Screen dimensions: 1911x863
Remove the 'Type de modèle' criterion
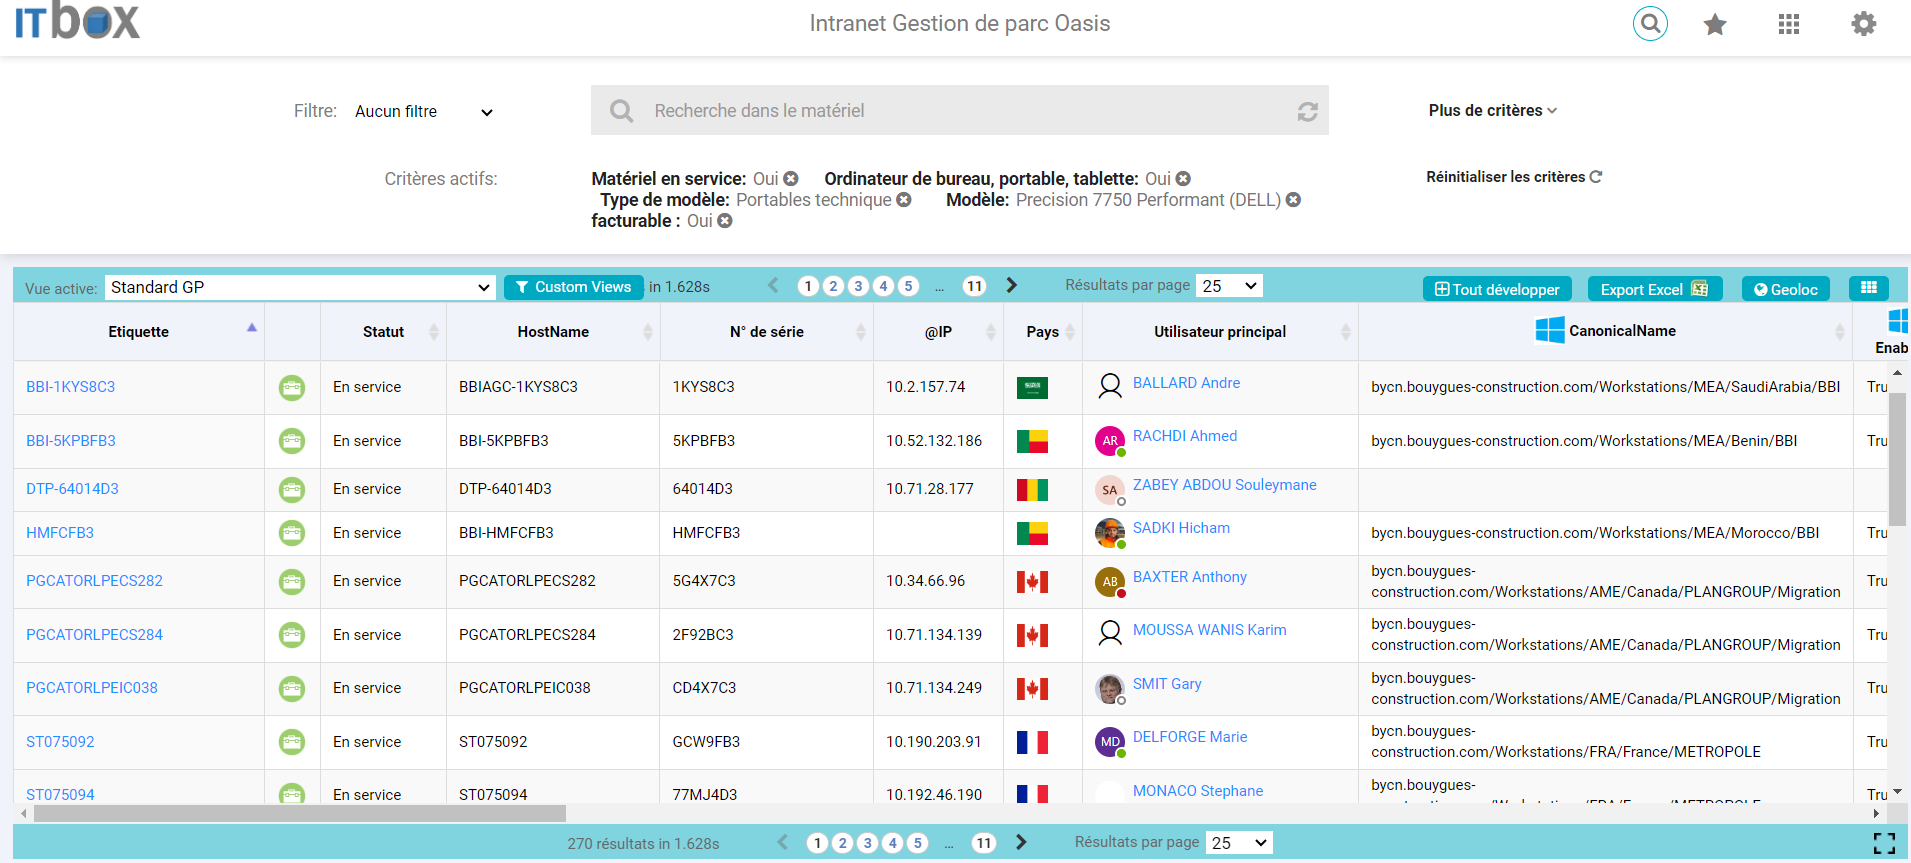coord(904,200)
